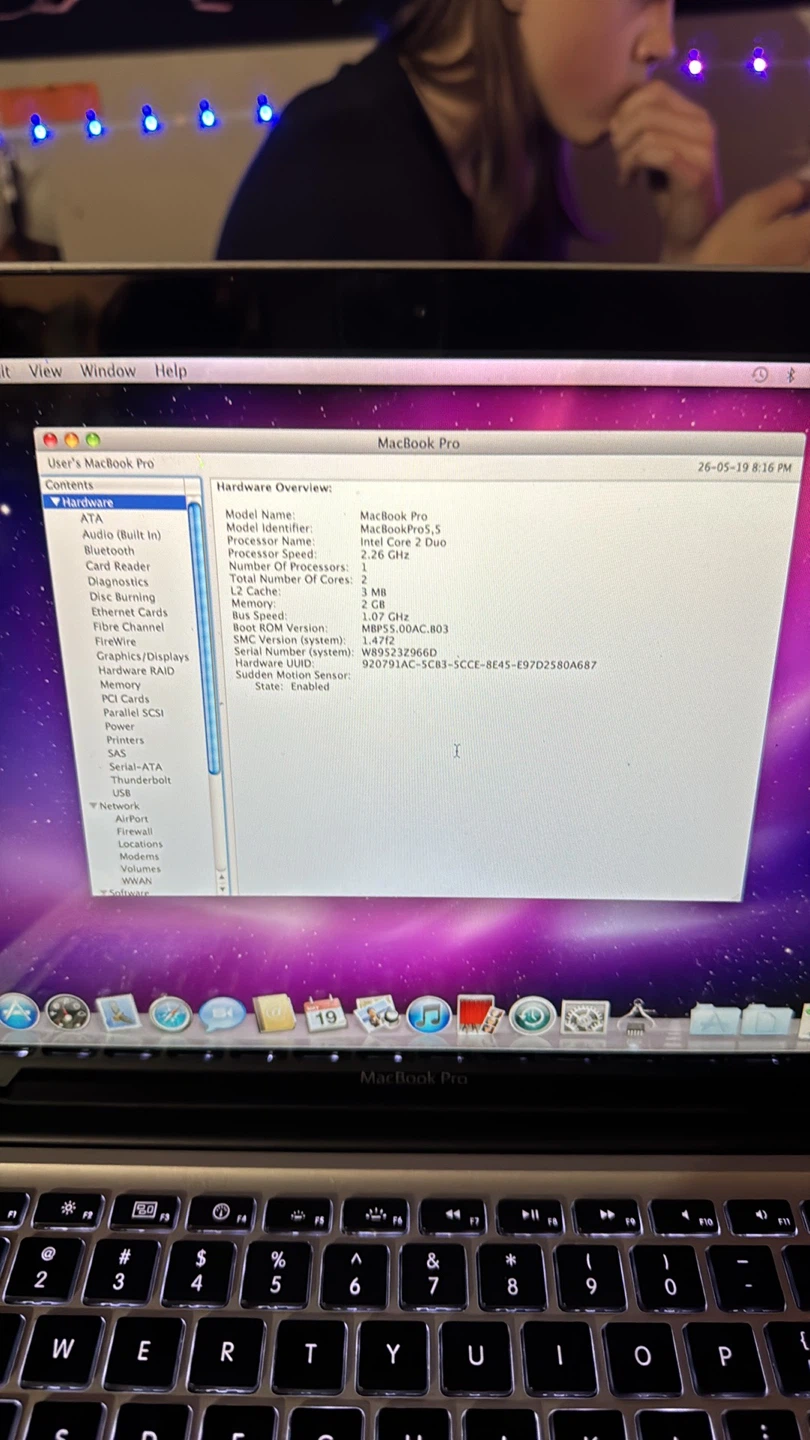810x1440 pixels.
Task: Select Graphics/Displays in the sidebar
Action: [x=142, y=656]
